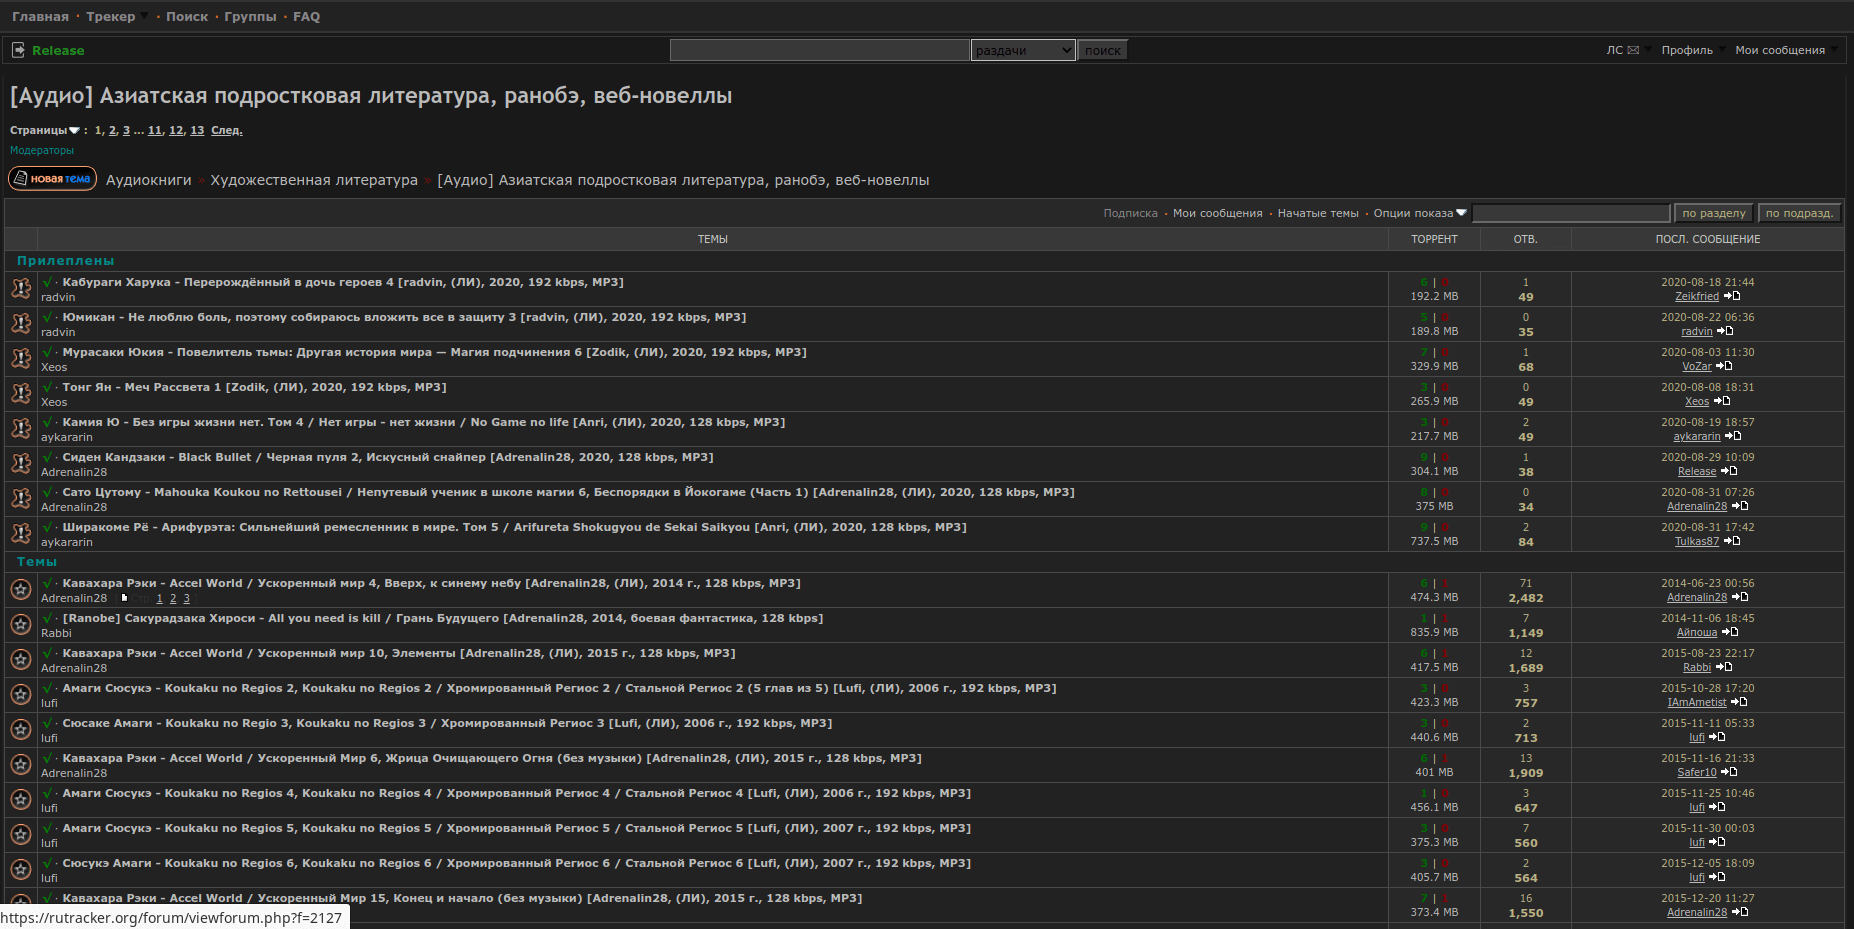Click the star icon beside the Accel World 4 topic
Image resolution: width=1854 pixels, height=929 pixels.
21,589
